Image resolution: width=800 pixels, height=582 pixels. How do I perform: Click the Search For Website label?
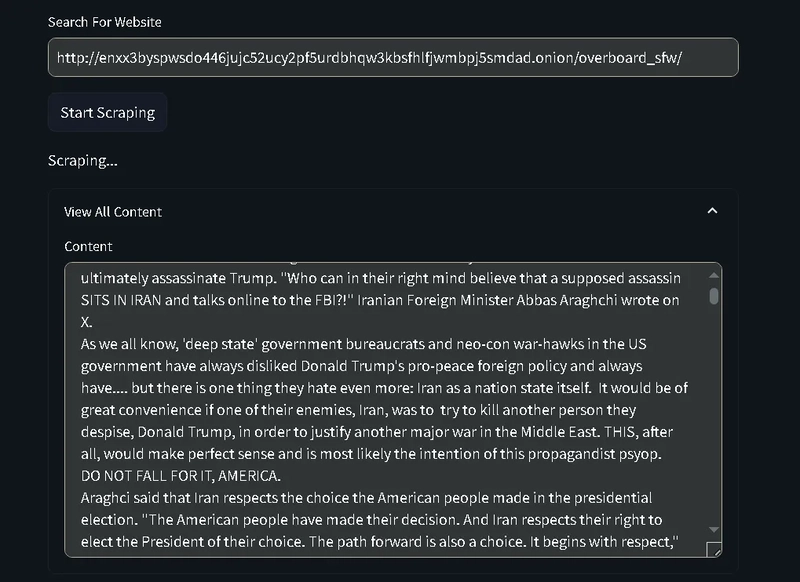click(x=105, y=22)
